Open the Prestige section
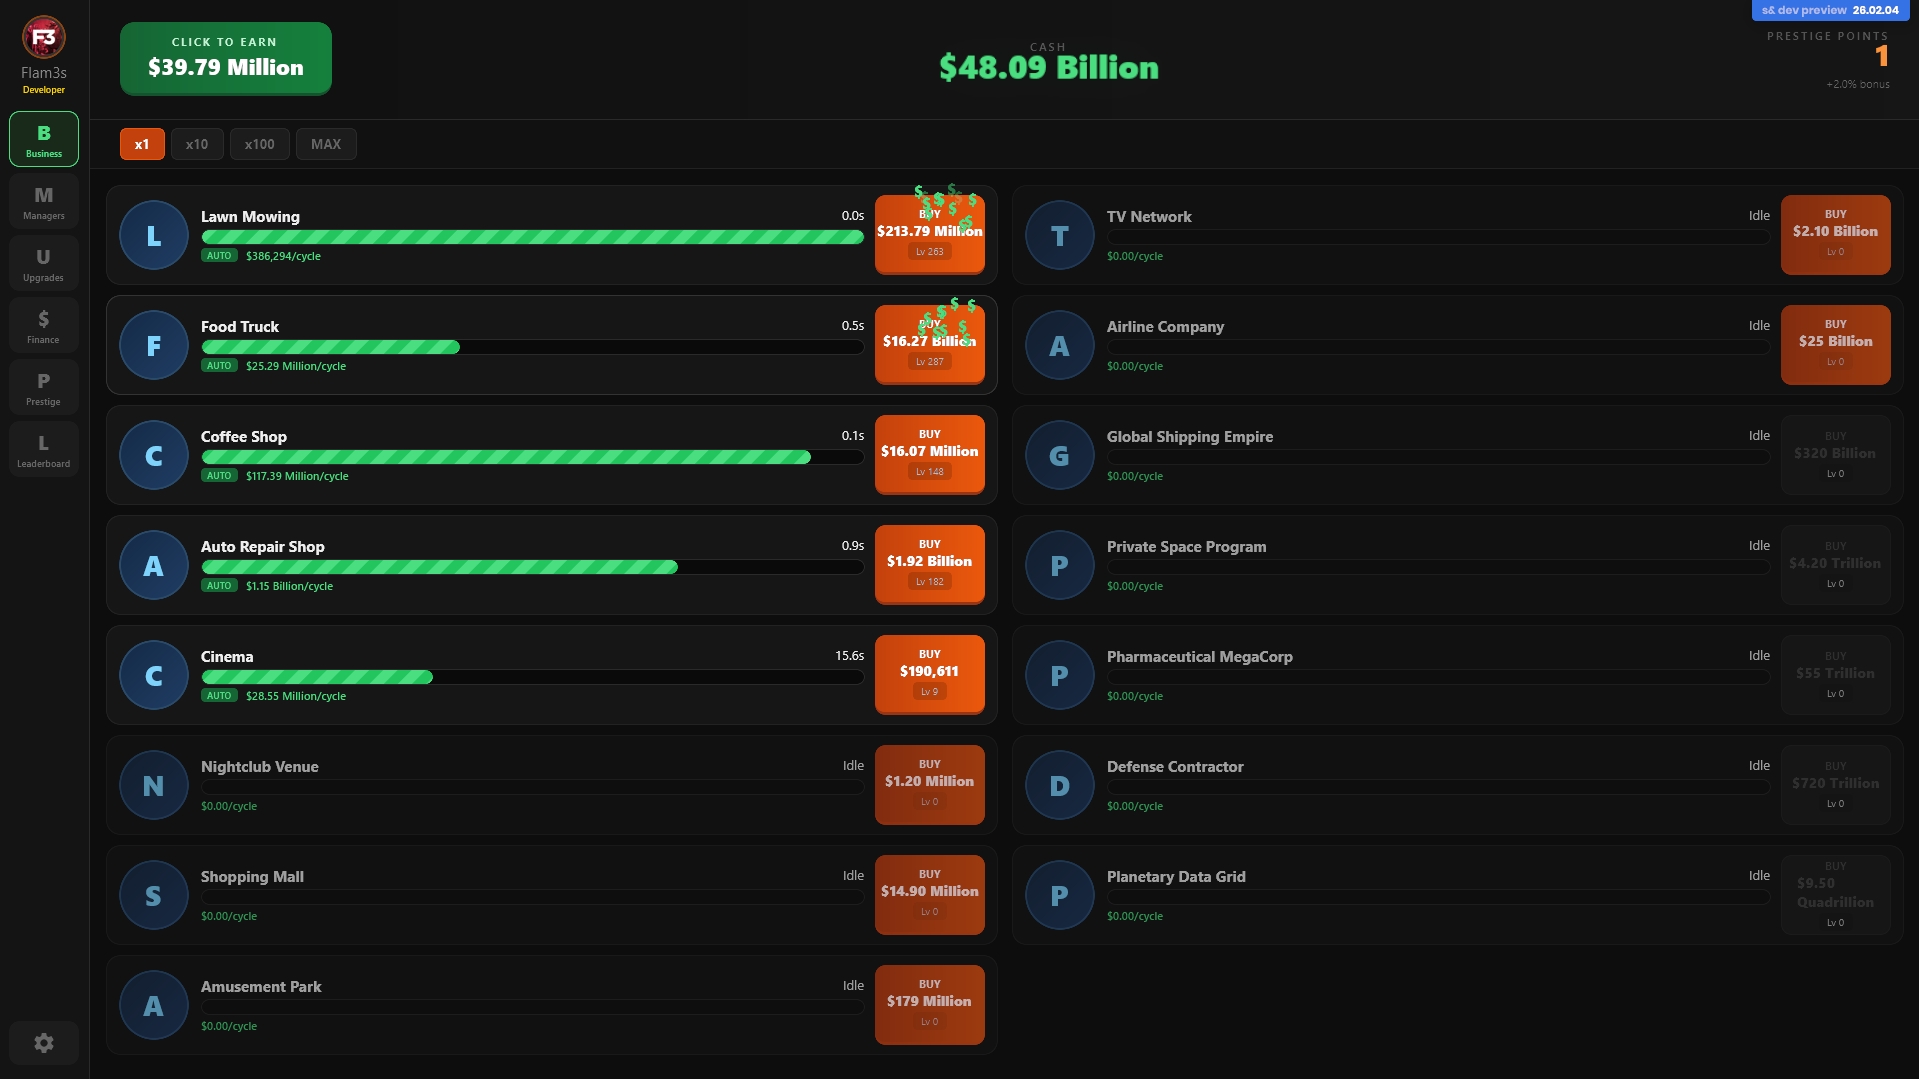This screenshot has height=1079, width=1919. (x=43, y=388)
